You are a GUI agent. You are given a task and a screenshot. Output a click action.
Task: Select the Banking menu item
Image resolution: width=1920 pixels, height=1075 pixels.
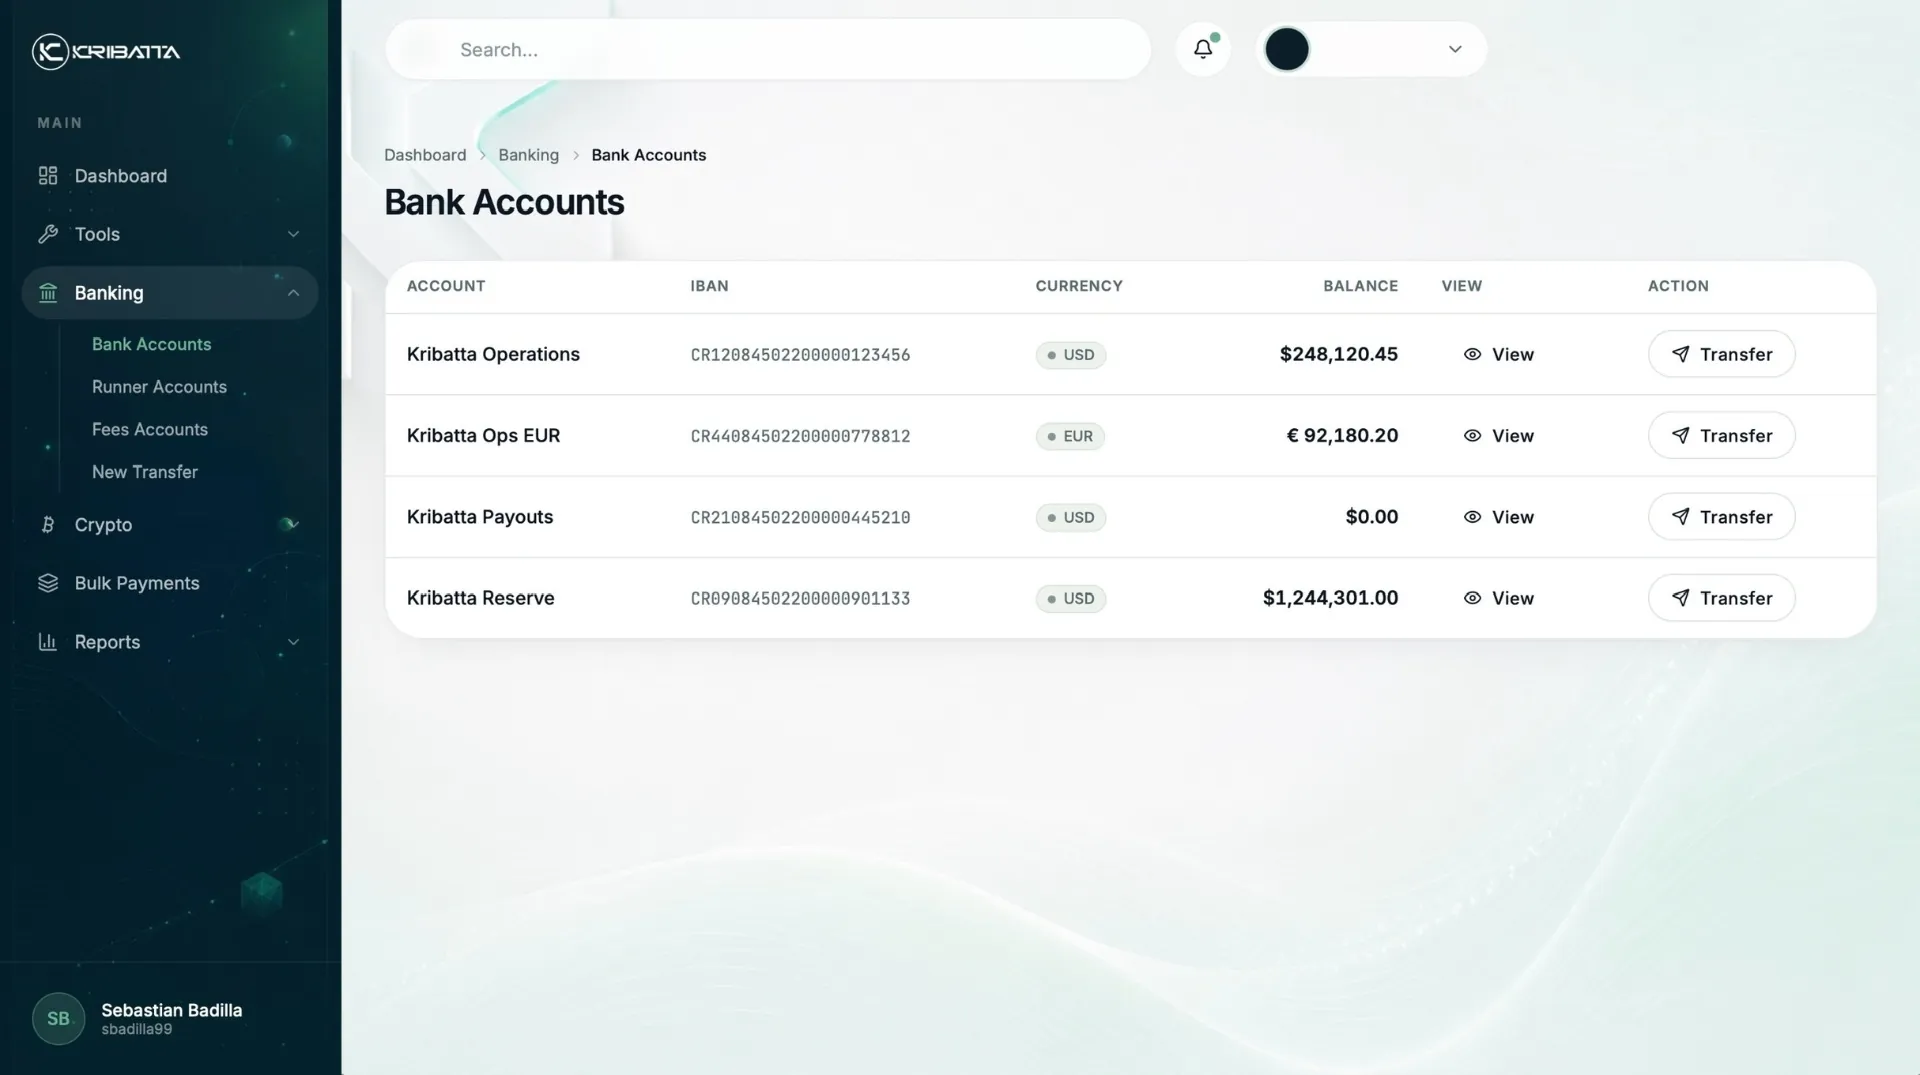(x=170, y=293)
